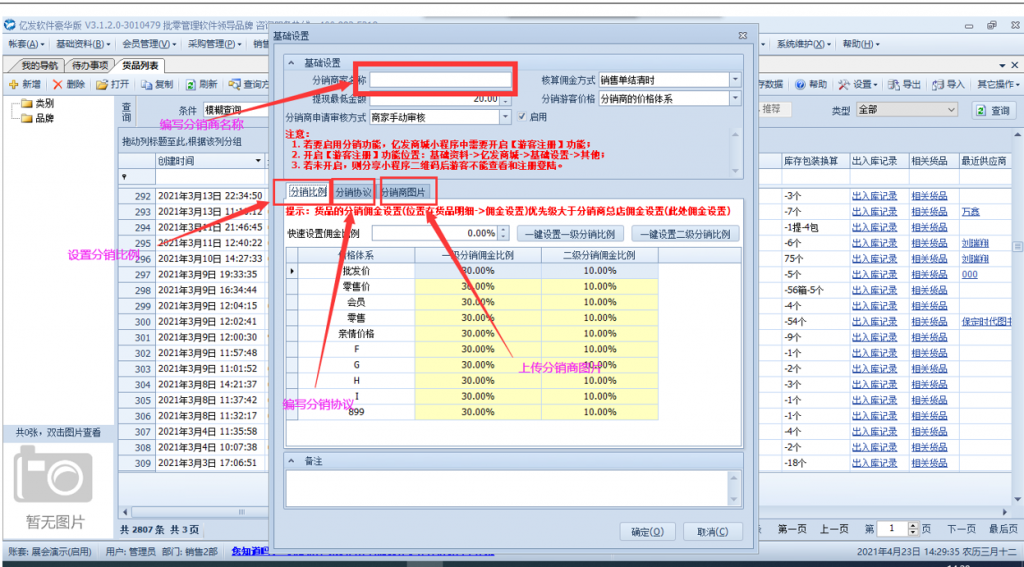Click the 取消(C) button
1024x567 pixels.
(x=712, y=531)
